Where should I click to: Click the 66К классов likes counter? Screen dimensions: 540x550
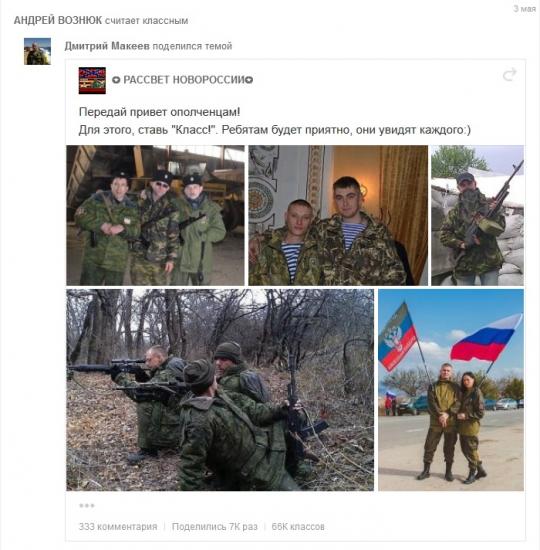tap(298, 526)
